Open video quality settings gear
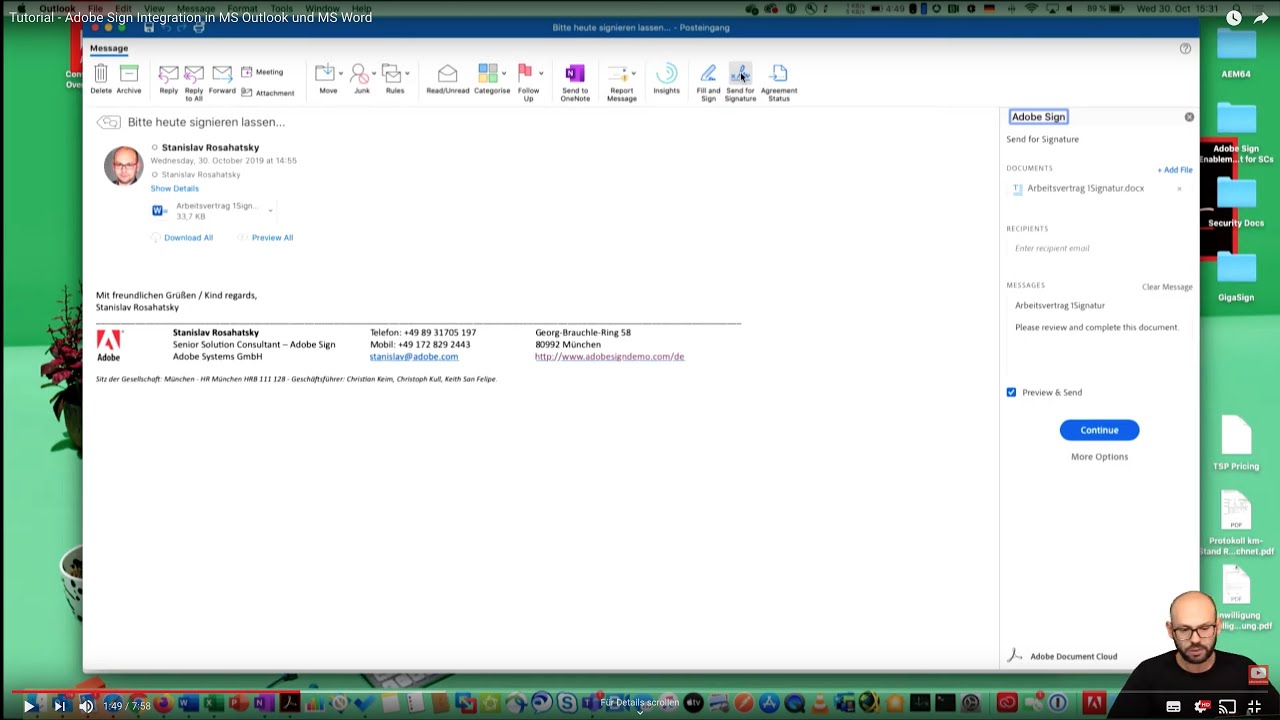 (x=1201, y=706)
